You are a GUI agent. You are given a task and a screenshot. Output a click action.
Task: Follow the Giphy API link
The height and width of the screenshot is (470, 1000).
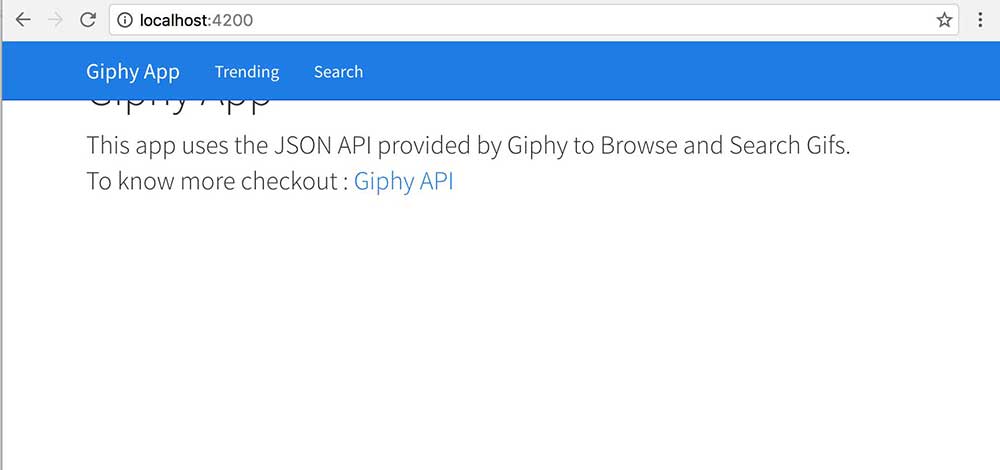(x=403, y=182)
